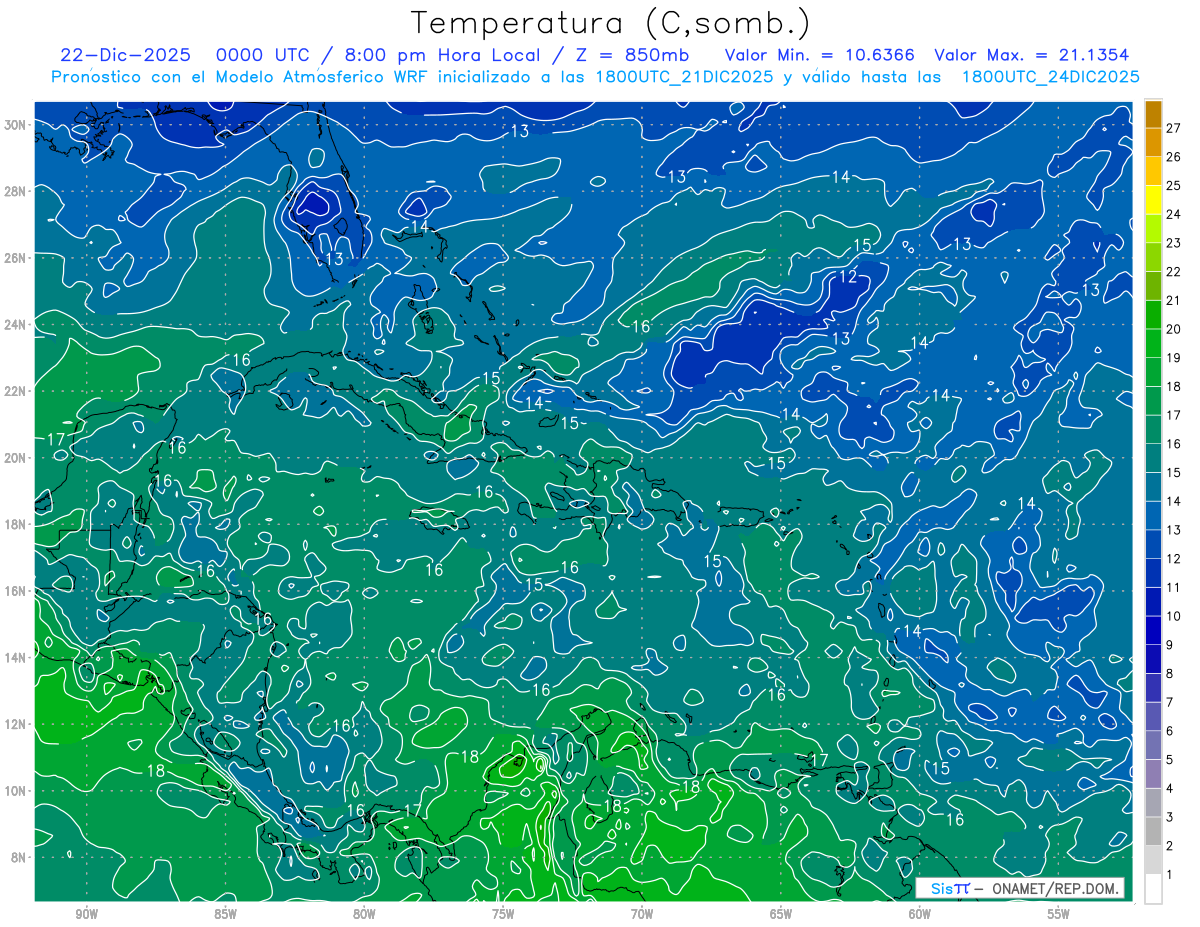Click the 18N latitude axis label
The image size is (1200, 927).
click(14, 524)
